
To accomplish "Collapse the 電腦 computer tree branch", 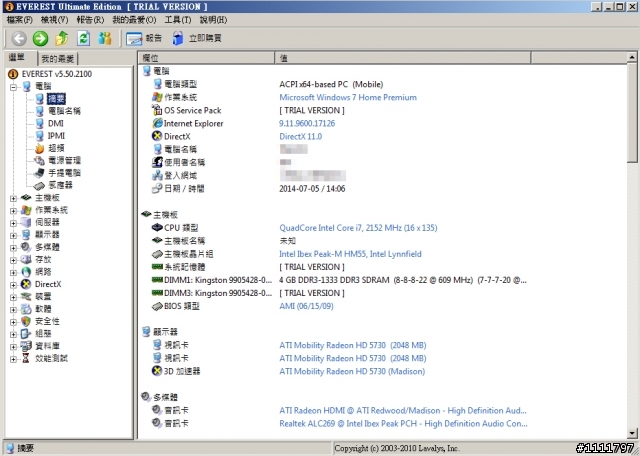I will [13, 87].
